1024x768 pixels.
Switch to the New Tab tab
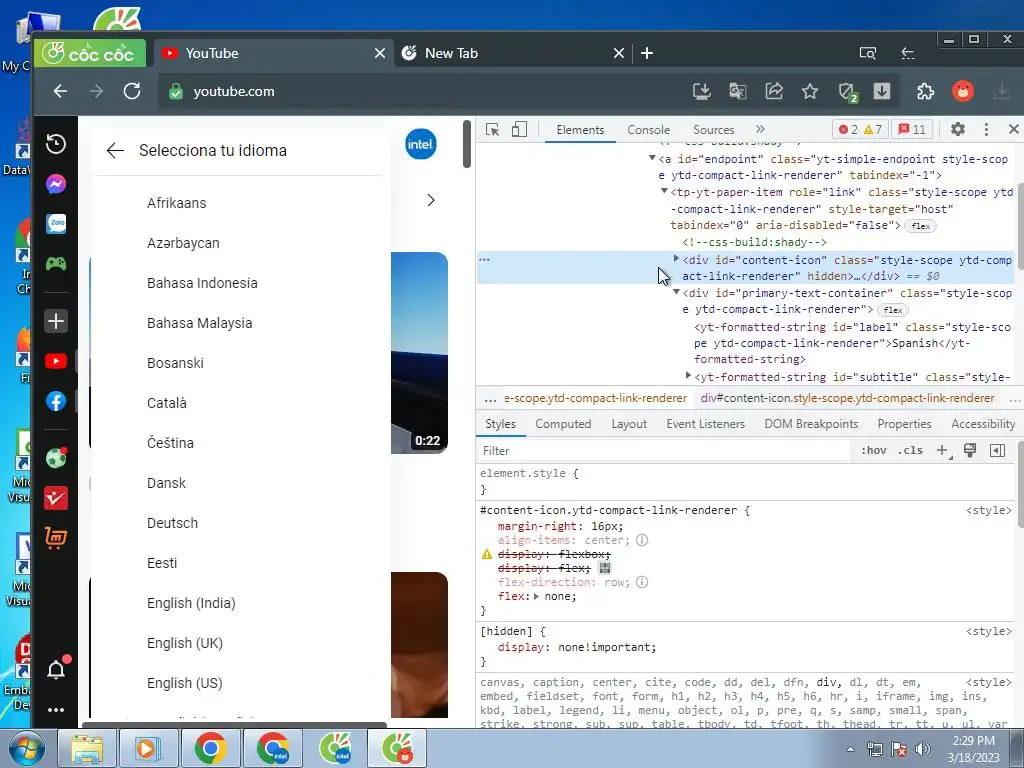[513, 53]
